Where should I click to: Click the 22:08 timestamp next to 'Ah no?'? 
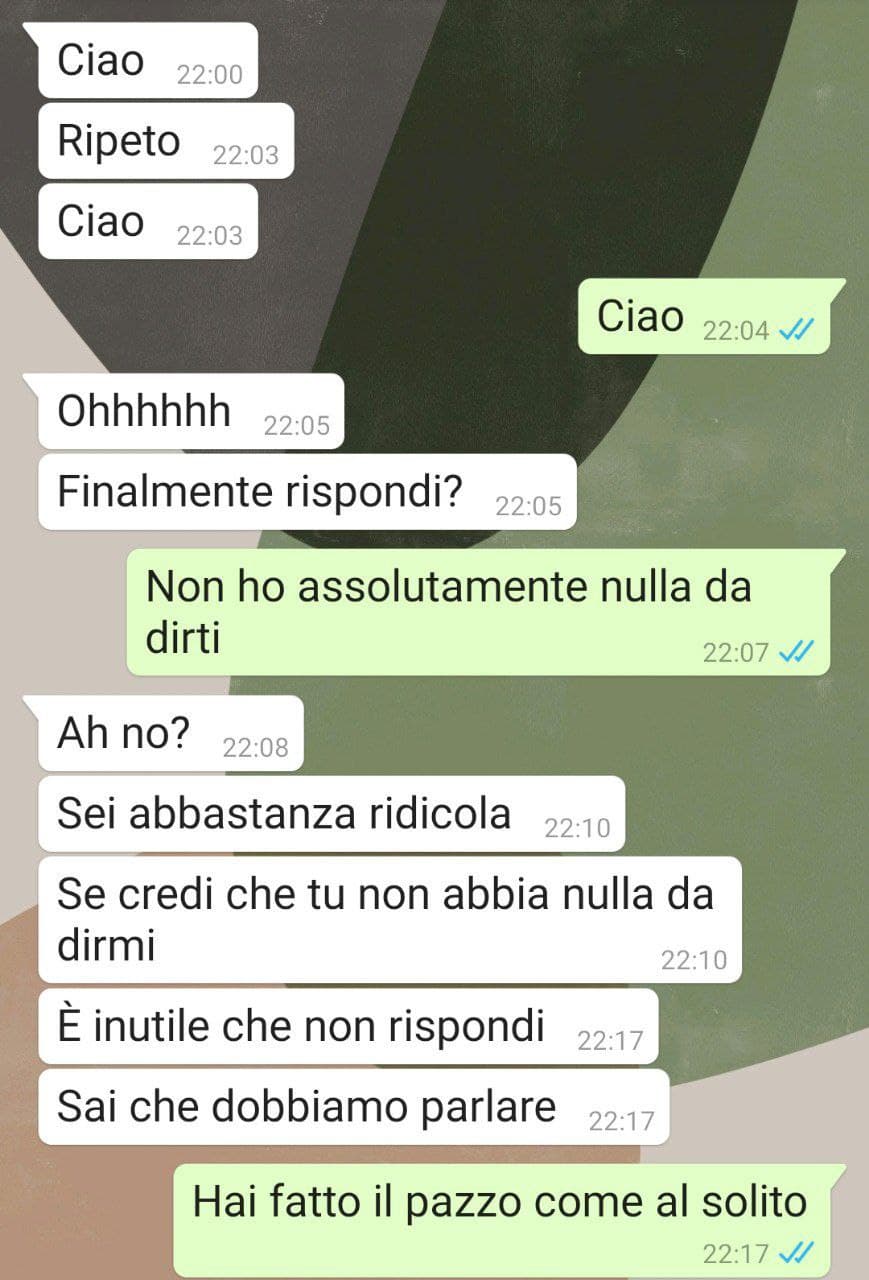[x=255, y=747]
